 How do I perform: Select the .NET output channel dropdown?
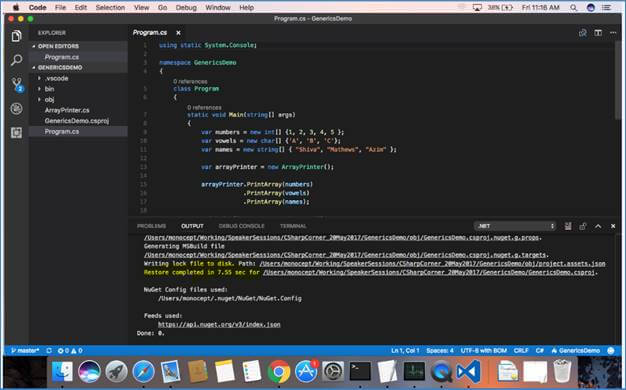[x=515, y=226]
